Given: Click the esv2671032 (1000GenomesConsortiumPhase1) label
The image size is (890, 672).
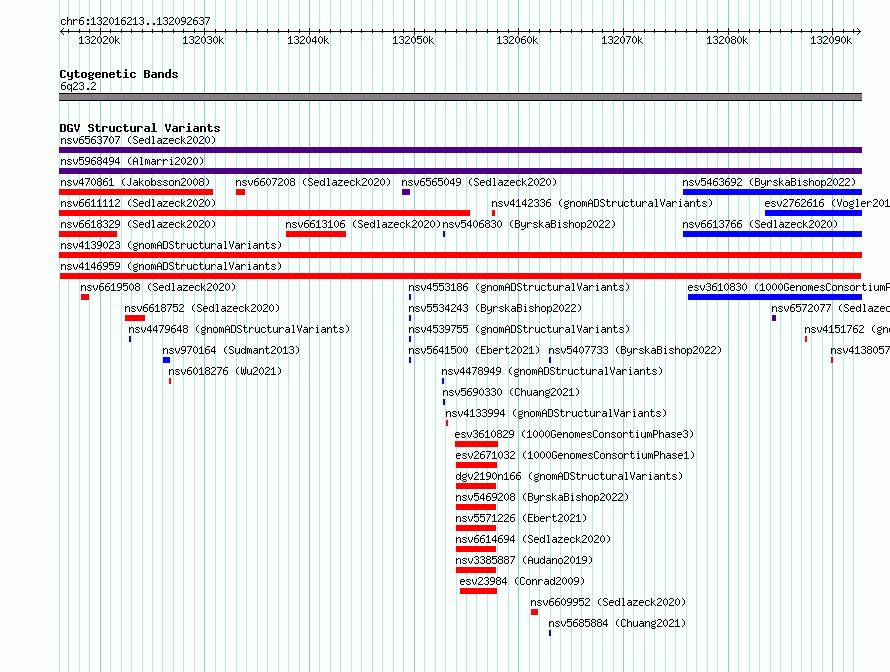Looking at the screenshot, I should tap(575, 455).
